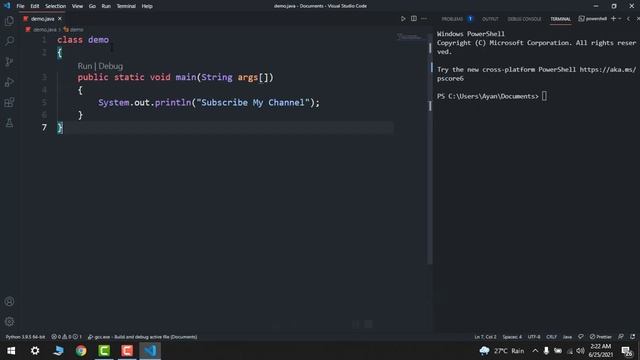Open the aka.ms pscore6 link in terminal

(x=608, y=69)
